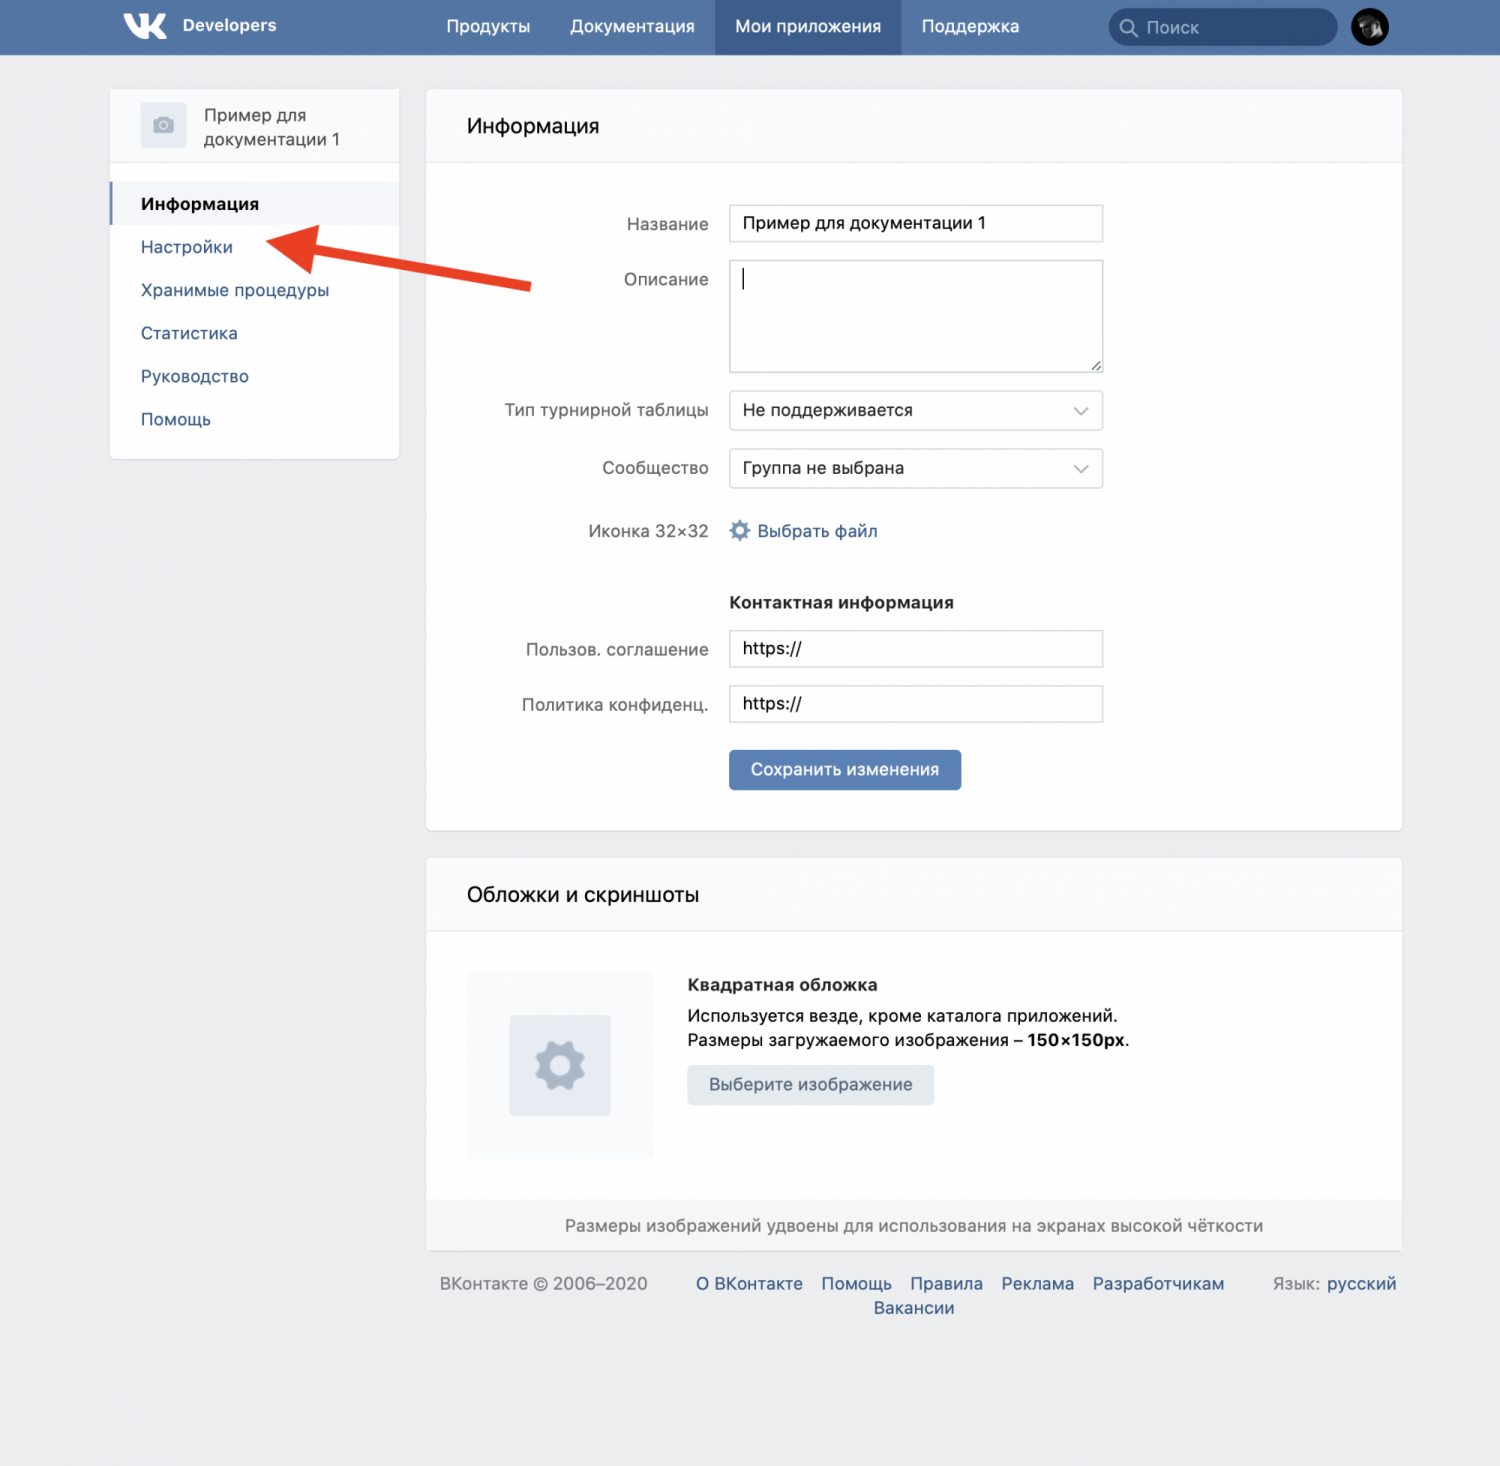
Task: Click the search magnifier icon
Action: pos(1128,28)
